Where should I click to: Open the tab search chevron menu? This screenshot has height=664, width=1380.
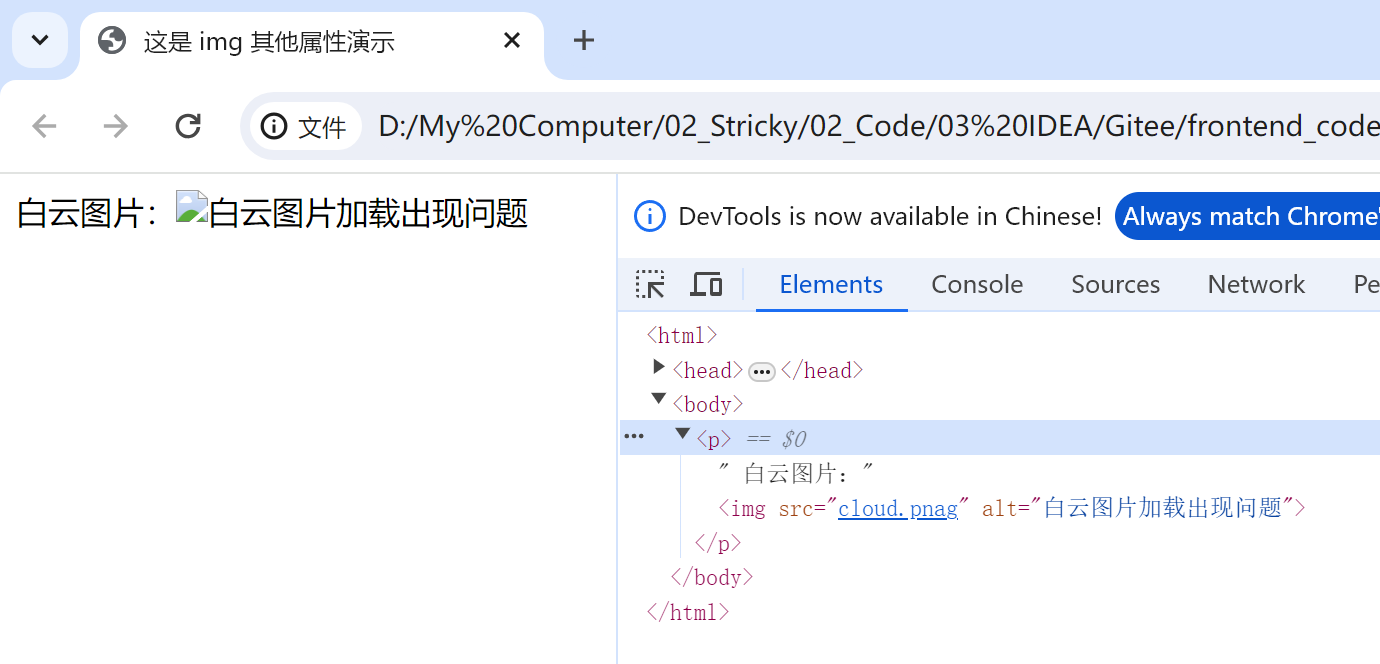click(39, 40)
